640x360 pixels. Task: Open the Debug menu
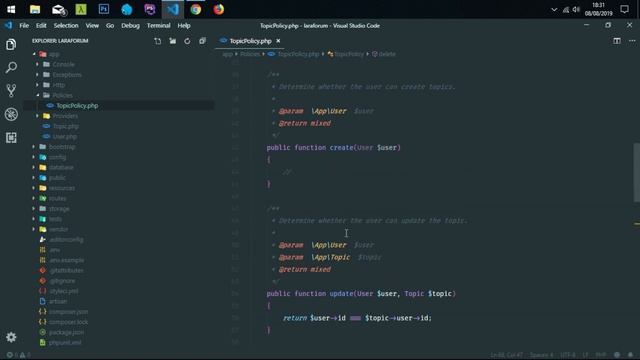130,25
